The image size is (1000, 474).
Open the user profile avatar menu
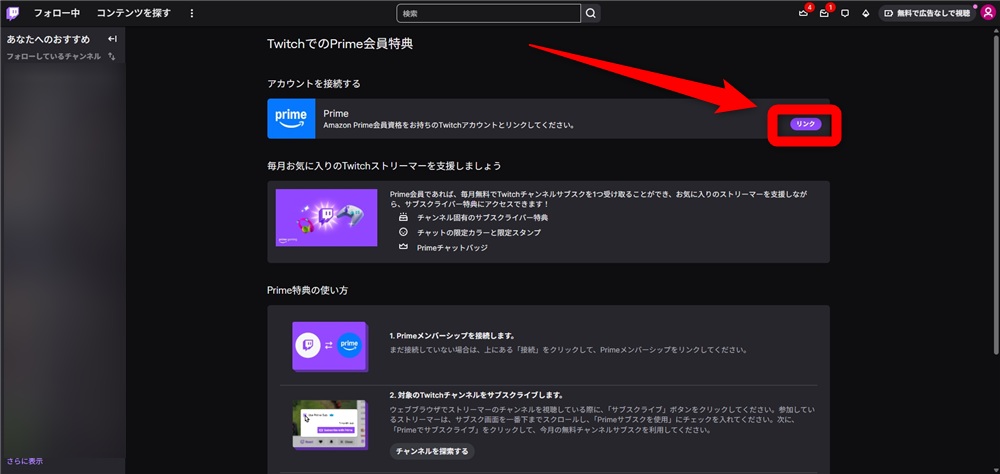pos(987,13)
